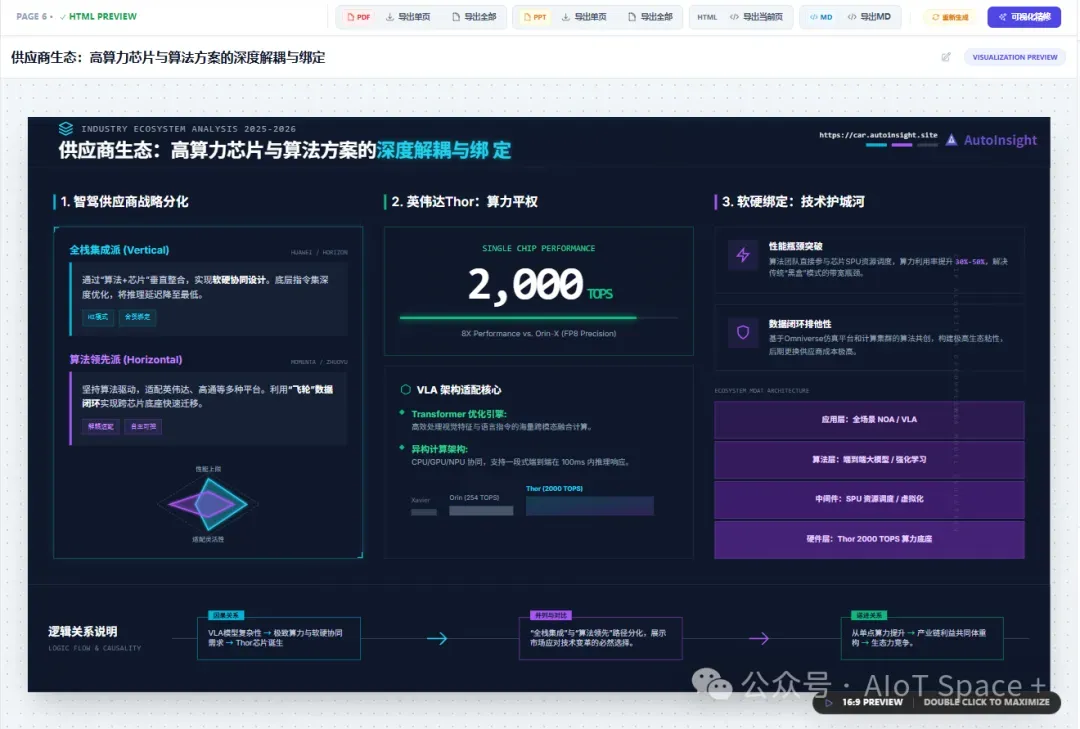Viewport: 1080px width, 729px height.
Task: Click the lightning bolt icon beside 性能瓶颈突破
Action: (742, 255)
